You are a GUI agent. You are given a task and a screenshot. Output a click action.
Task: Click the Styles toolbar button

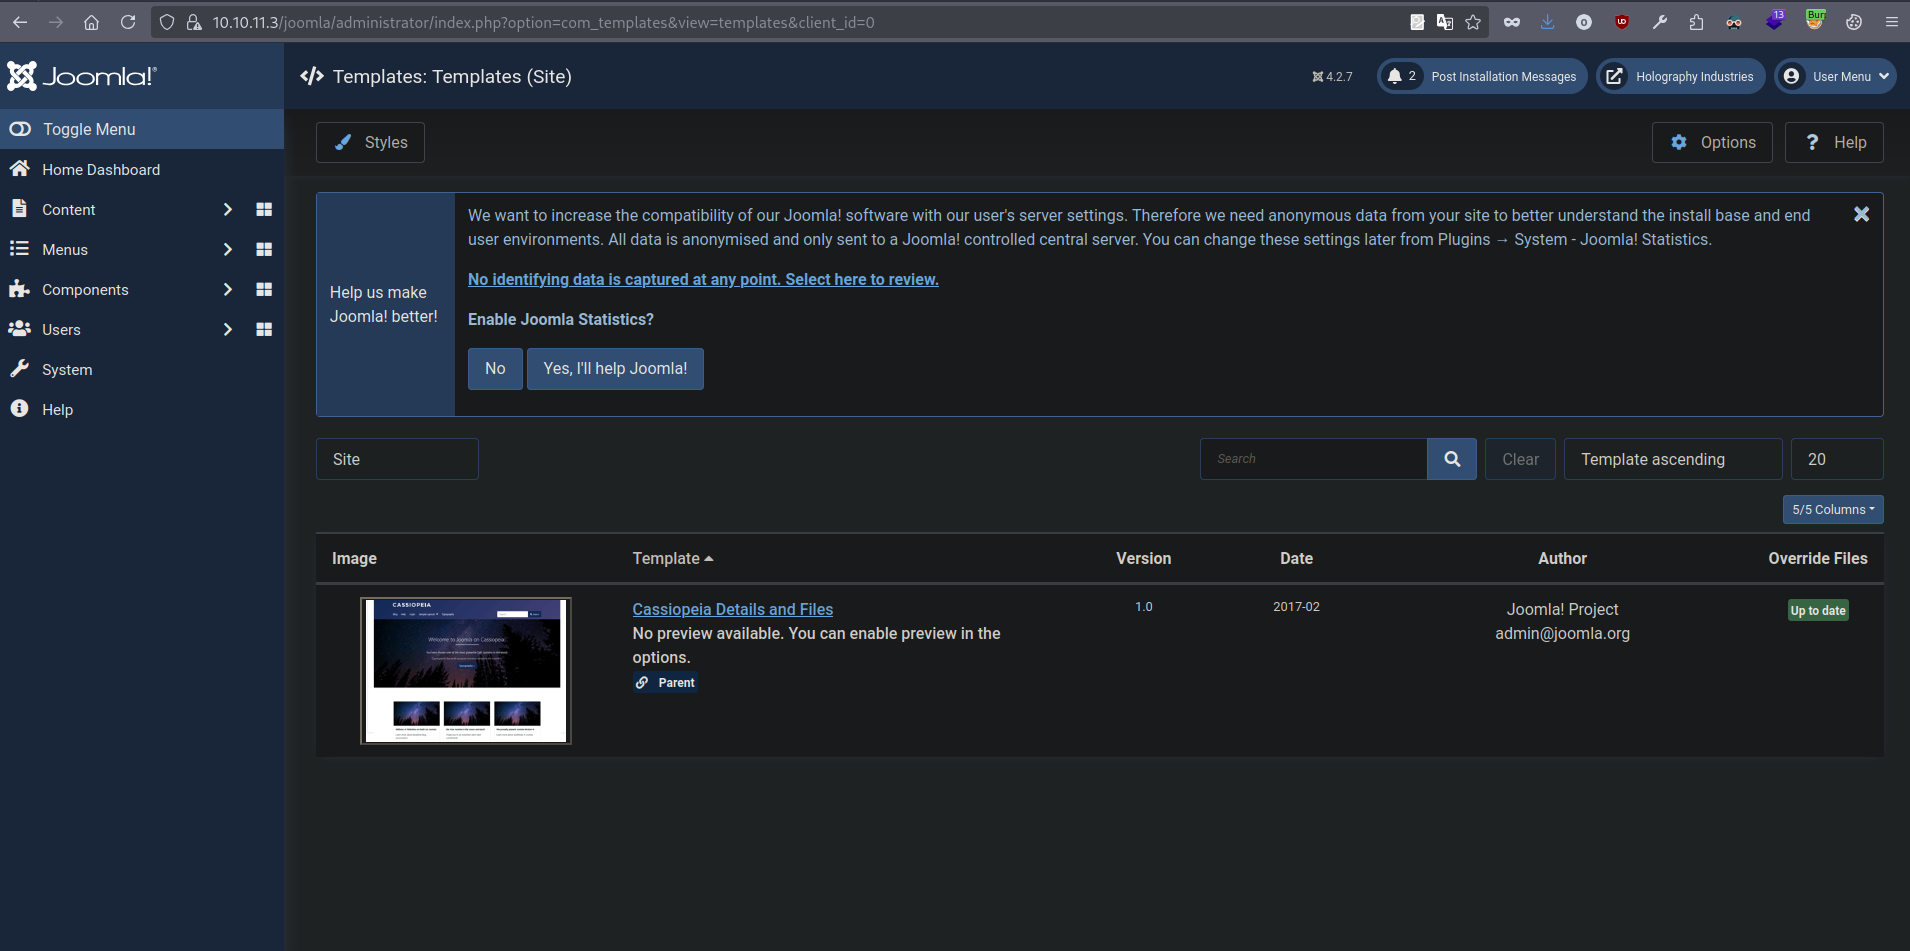point(370,142)
